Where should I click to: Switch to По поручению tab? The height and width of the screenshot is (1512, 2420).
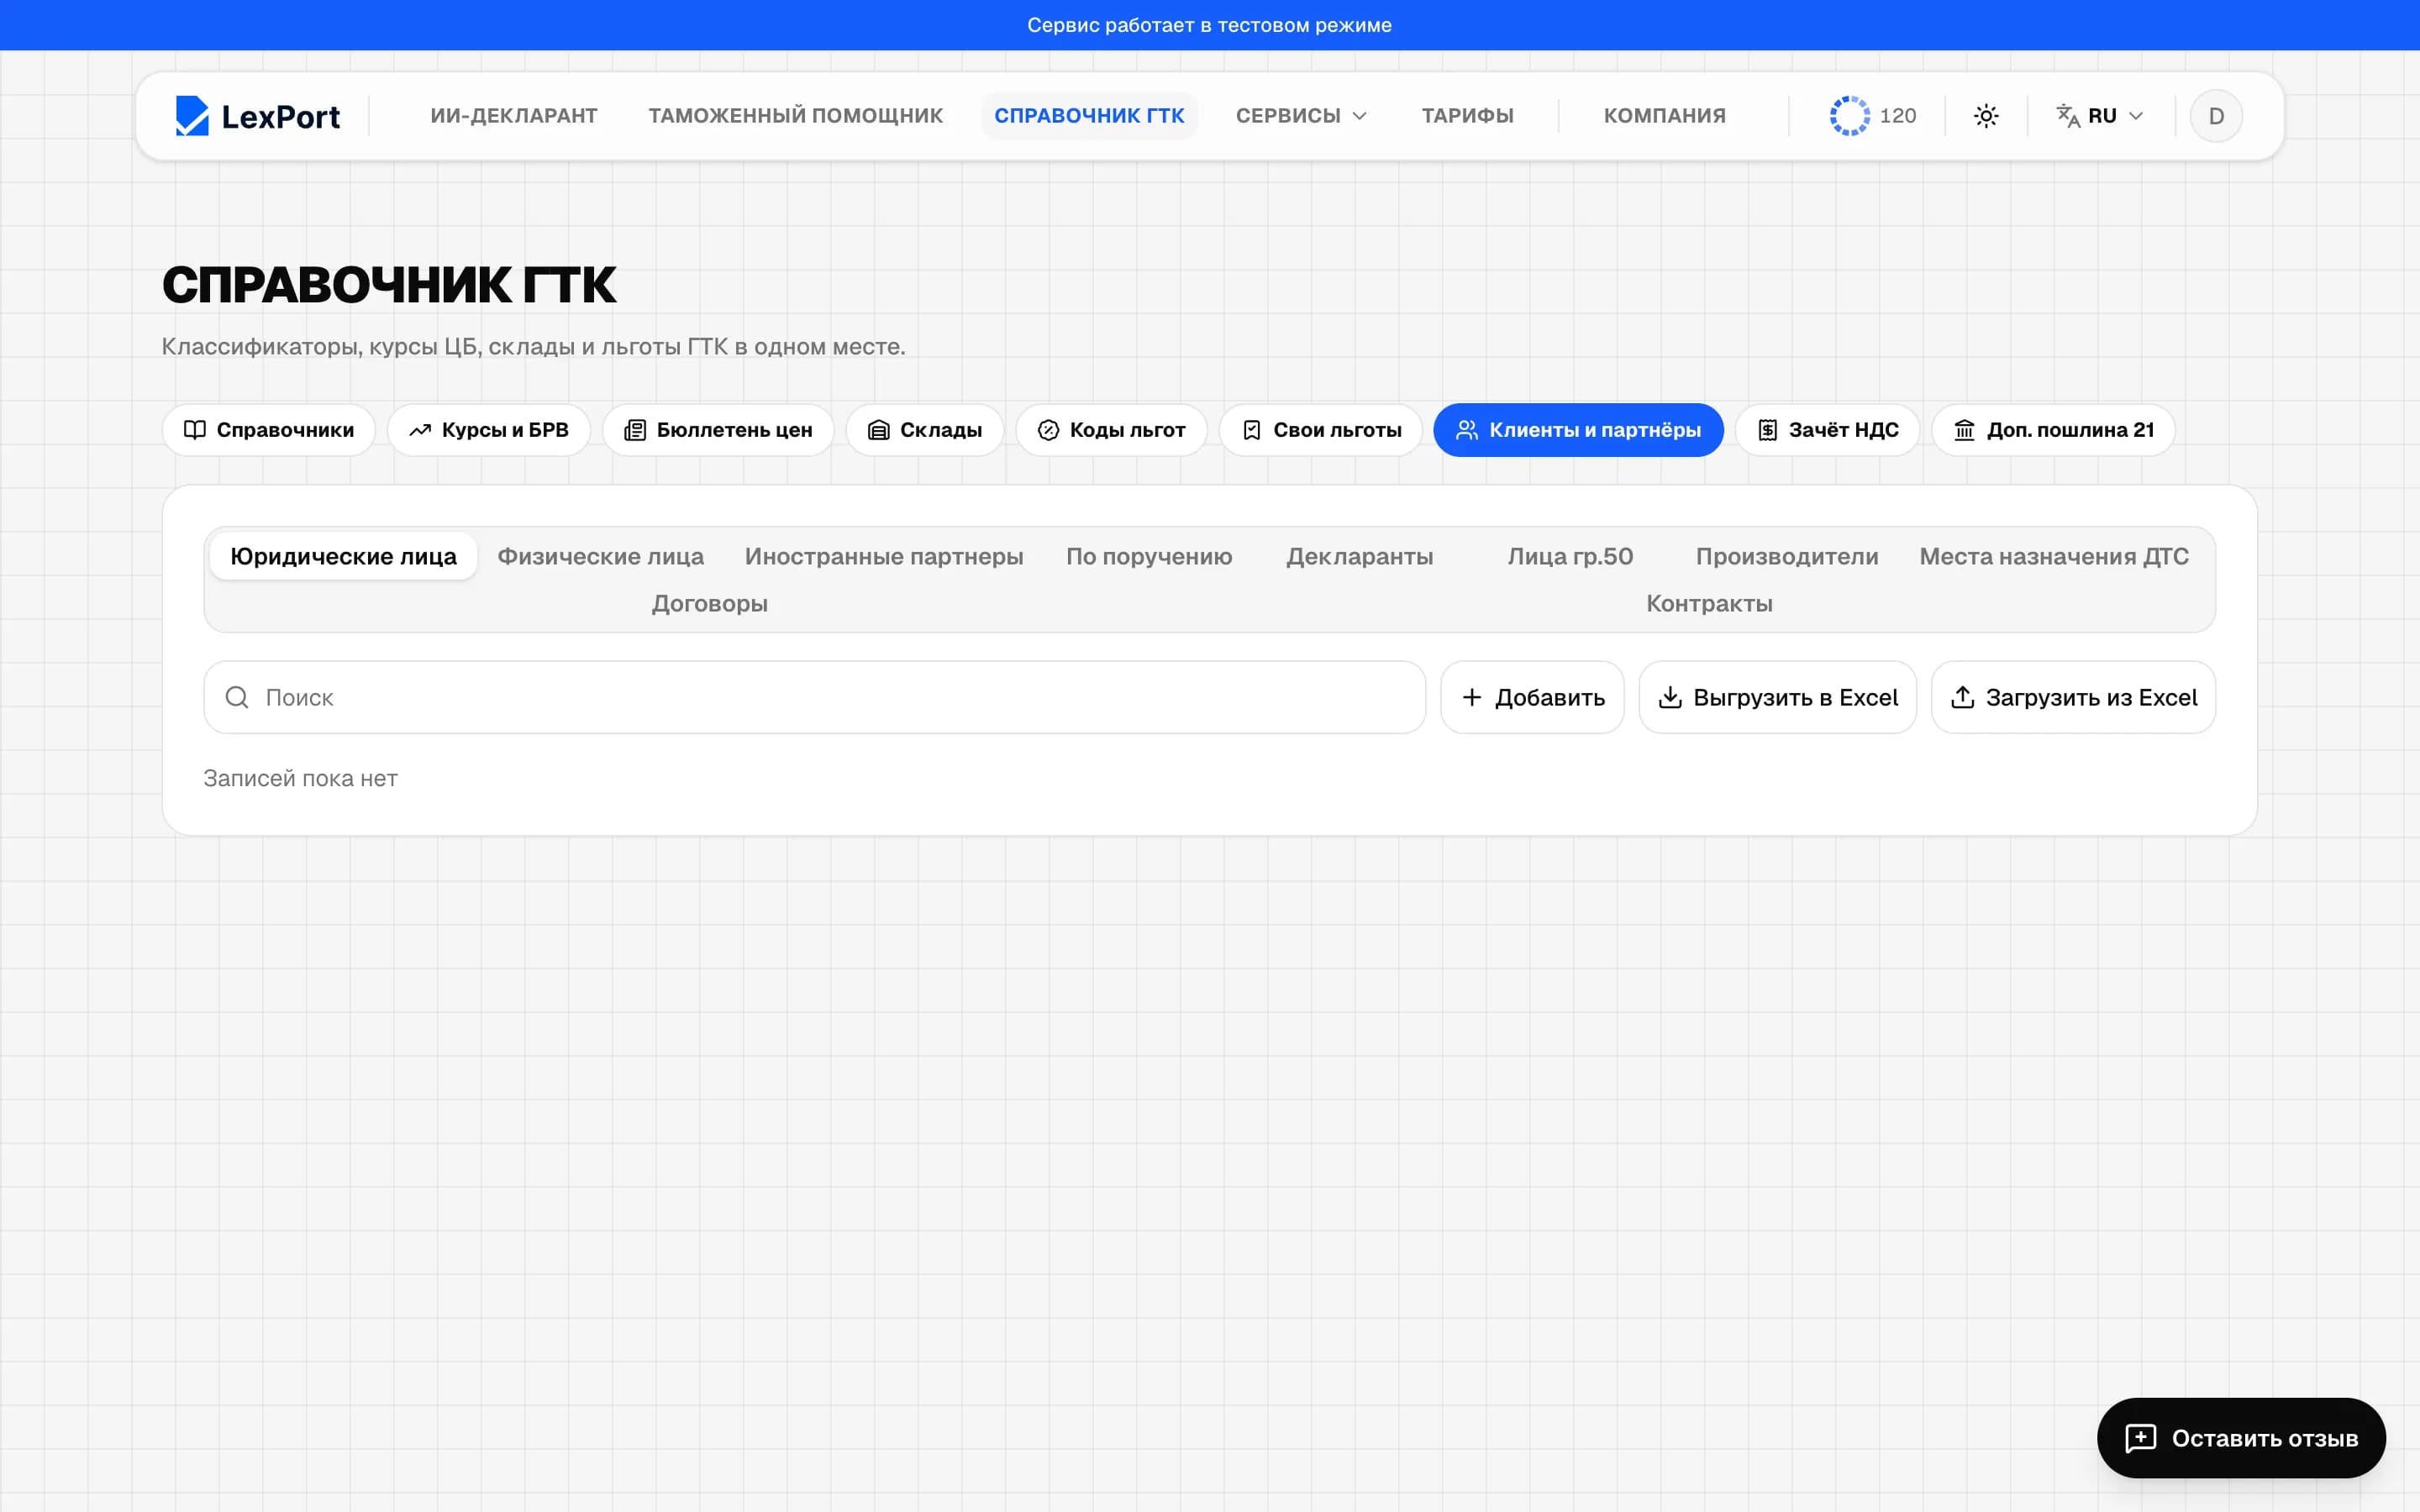pyautogui.click(x=1149, y=556)
